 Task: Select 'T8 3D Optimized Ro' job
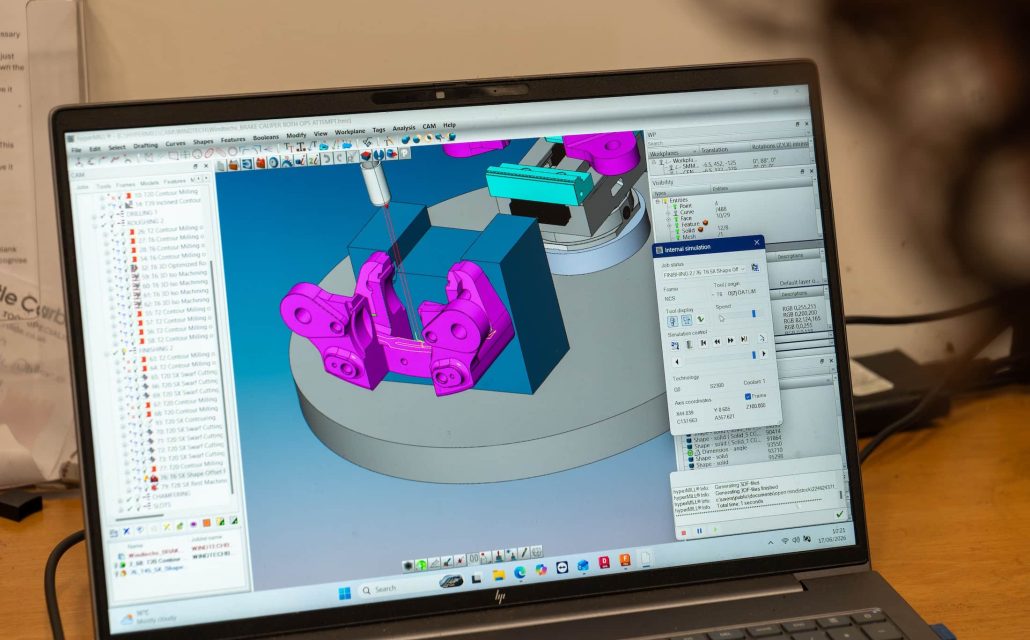click(x=174, y=265)
